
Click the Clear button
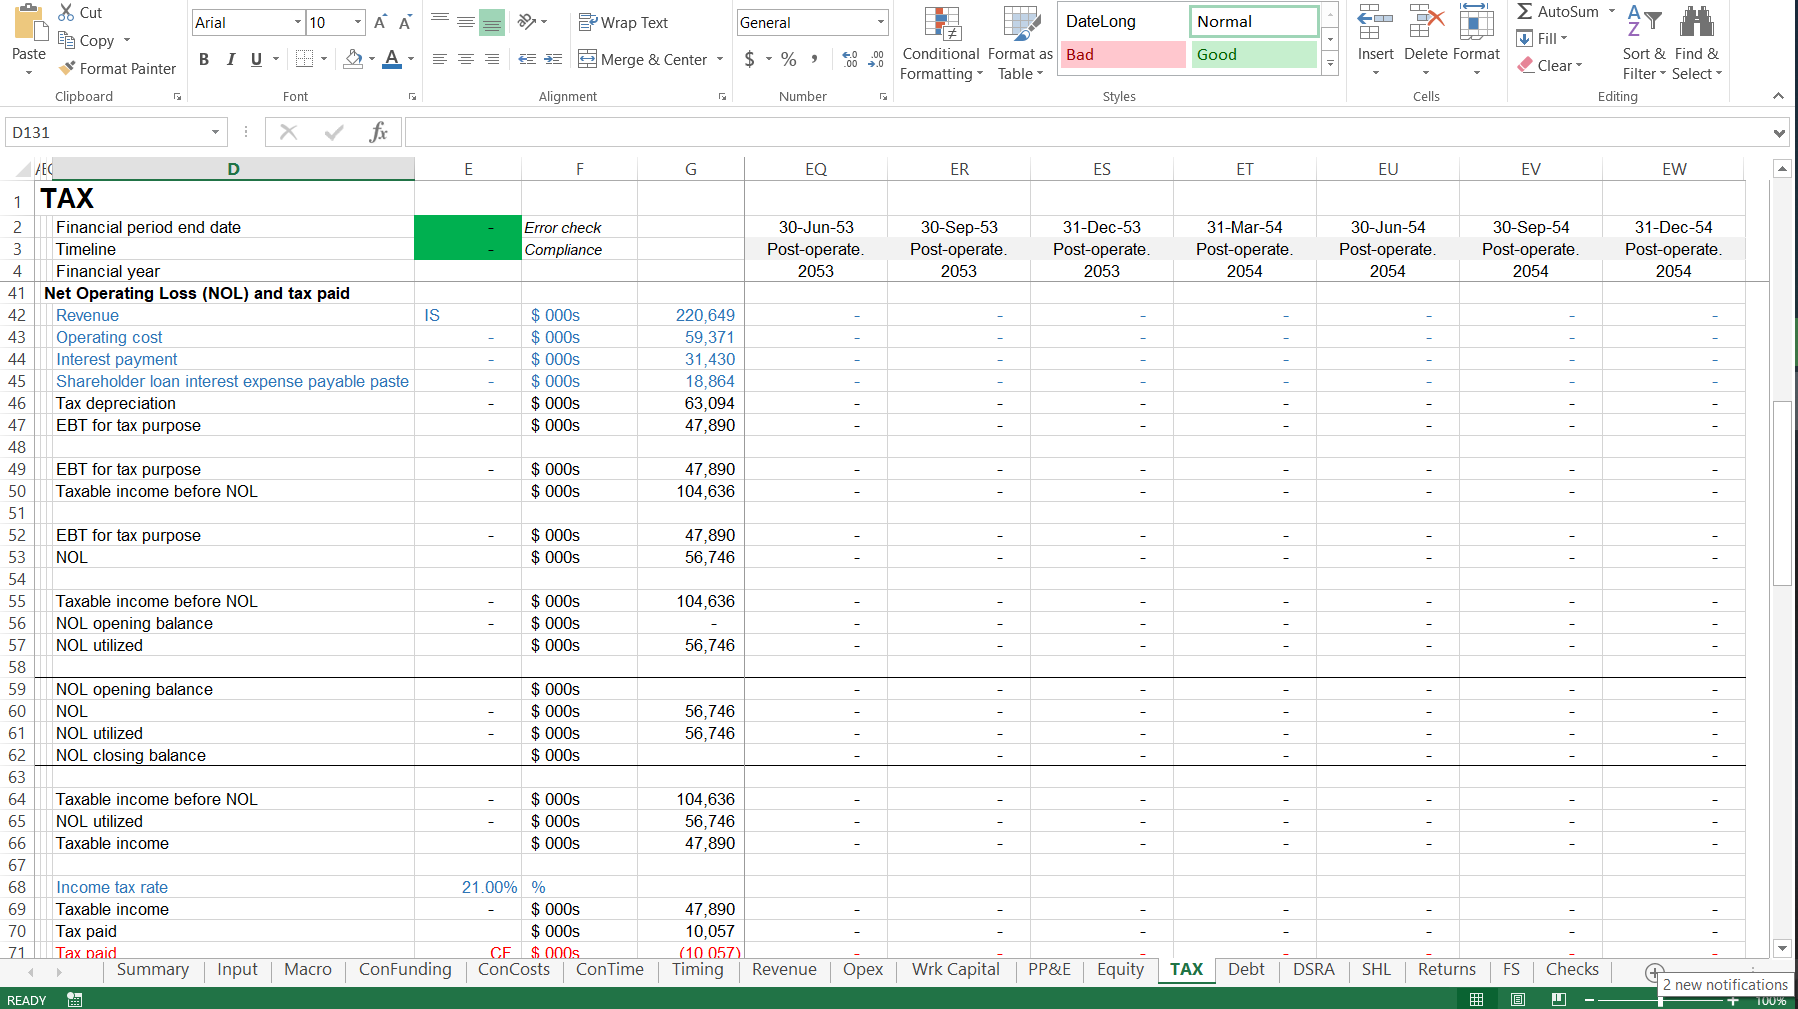(x=1550, y=65)
